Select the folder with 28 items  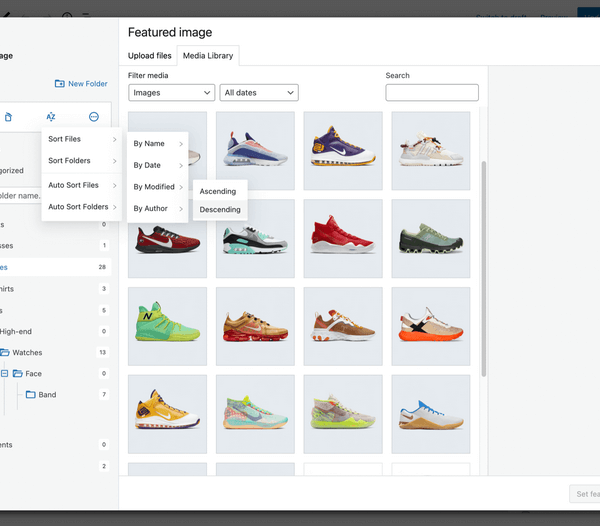54,267
